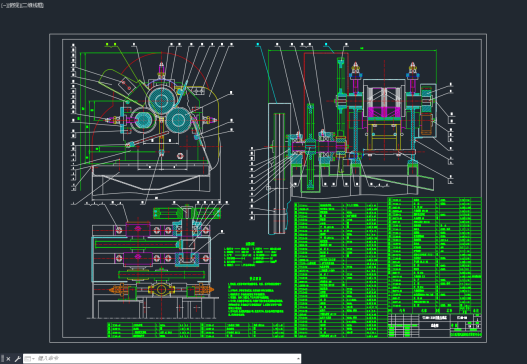Close the command line window
527x364 pixels.
point(8,359)
